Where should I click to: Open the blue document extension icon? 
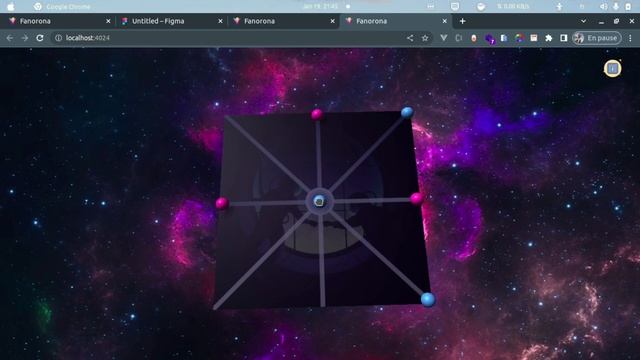(x=504, y=38)
